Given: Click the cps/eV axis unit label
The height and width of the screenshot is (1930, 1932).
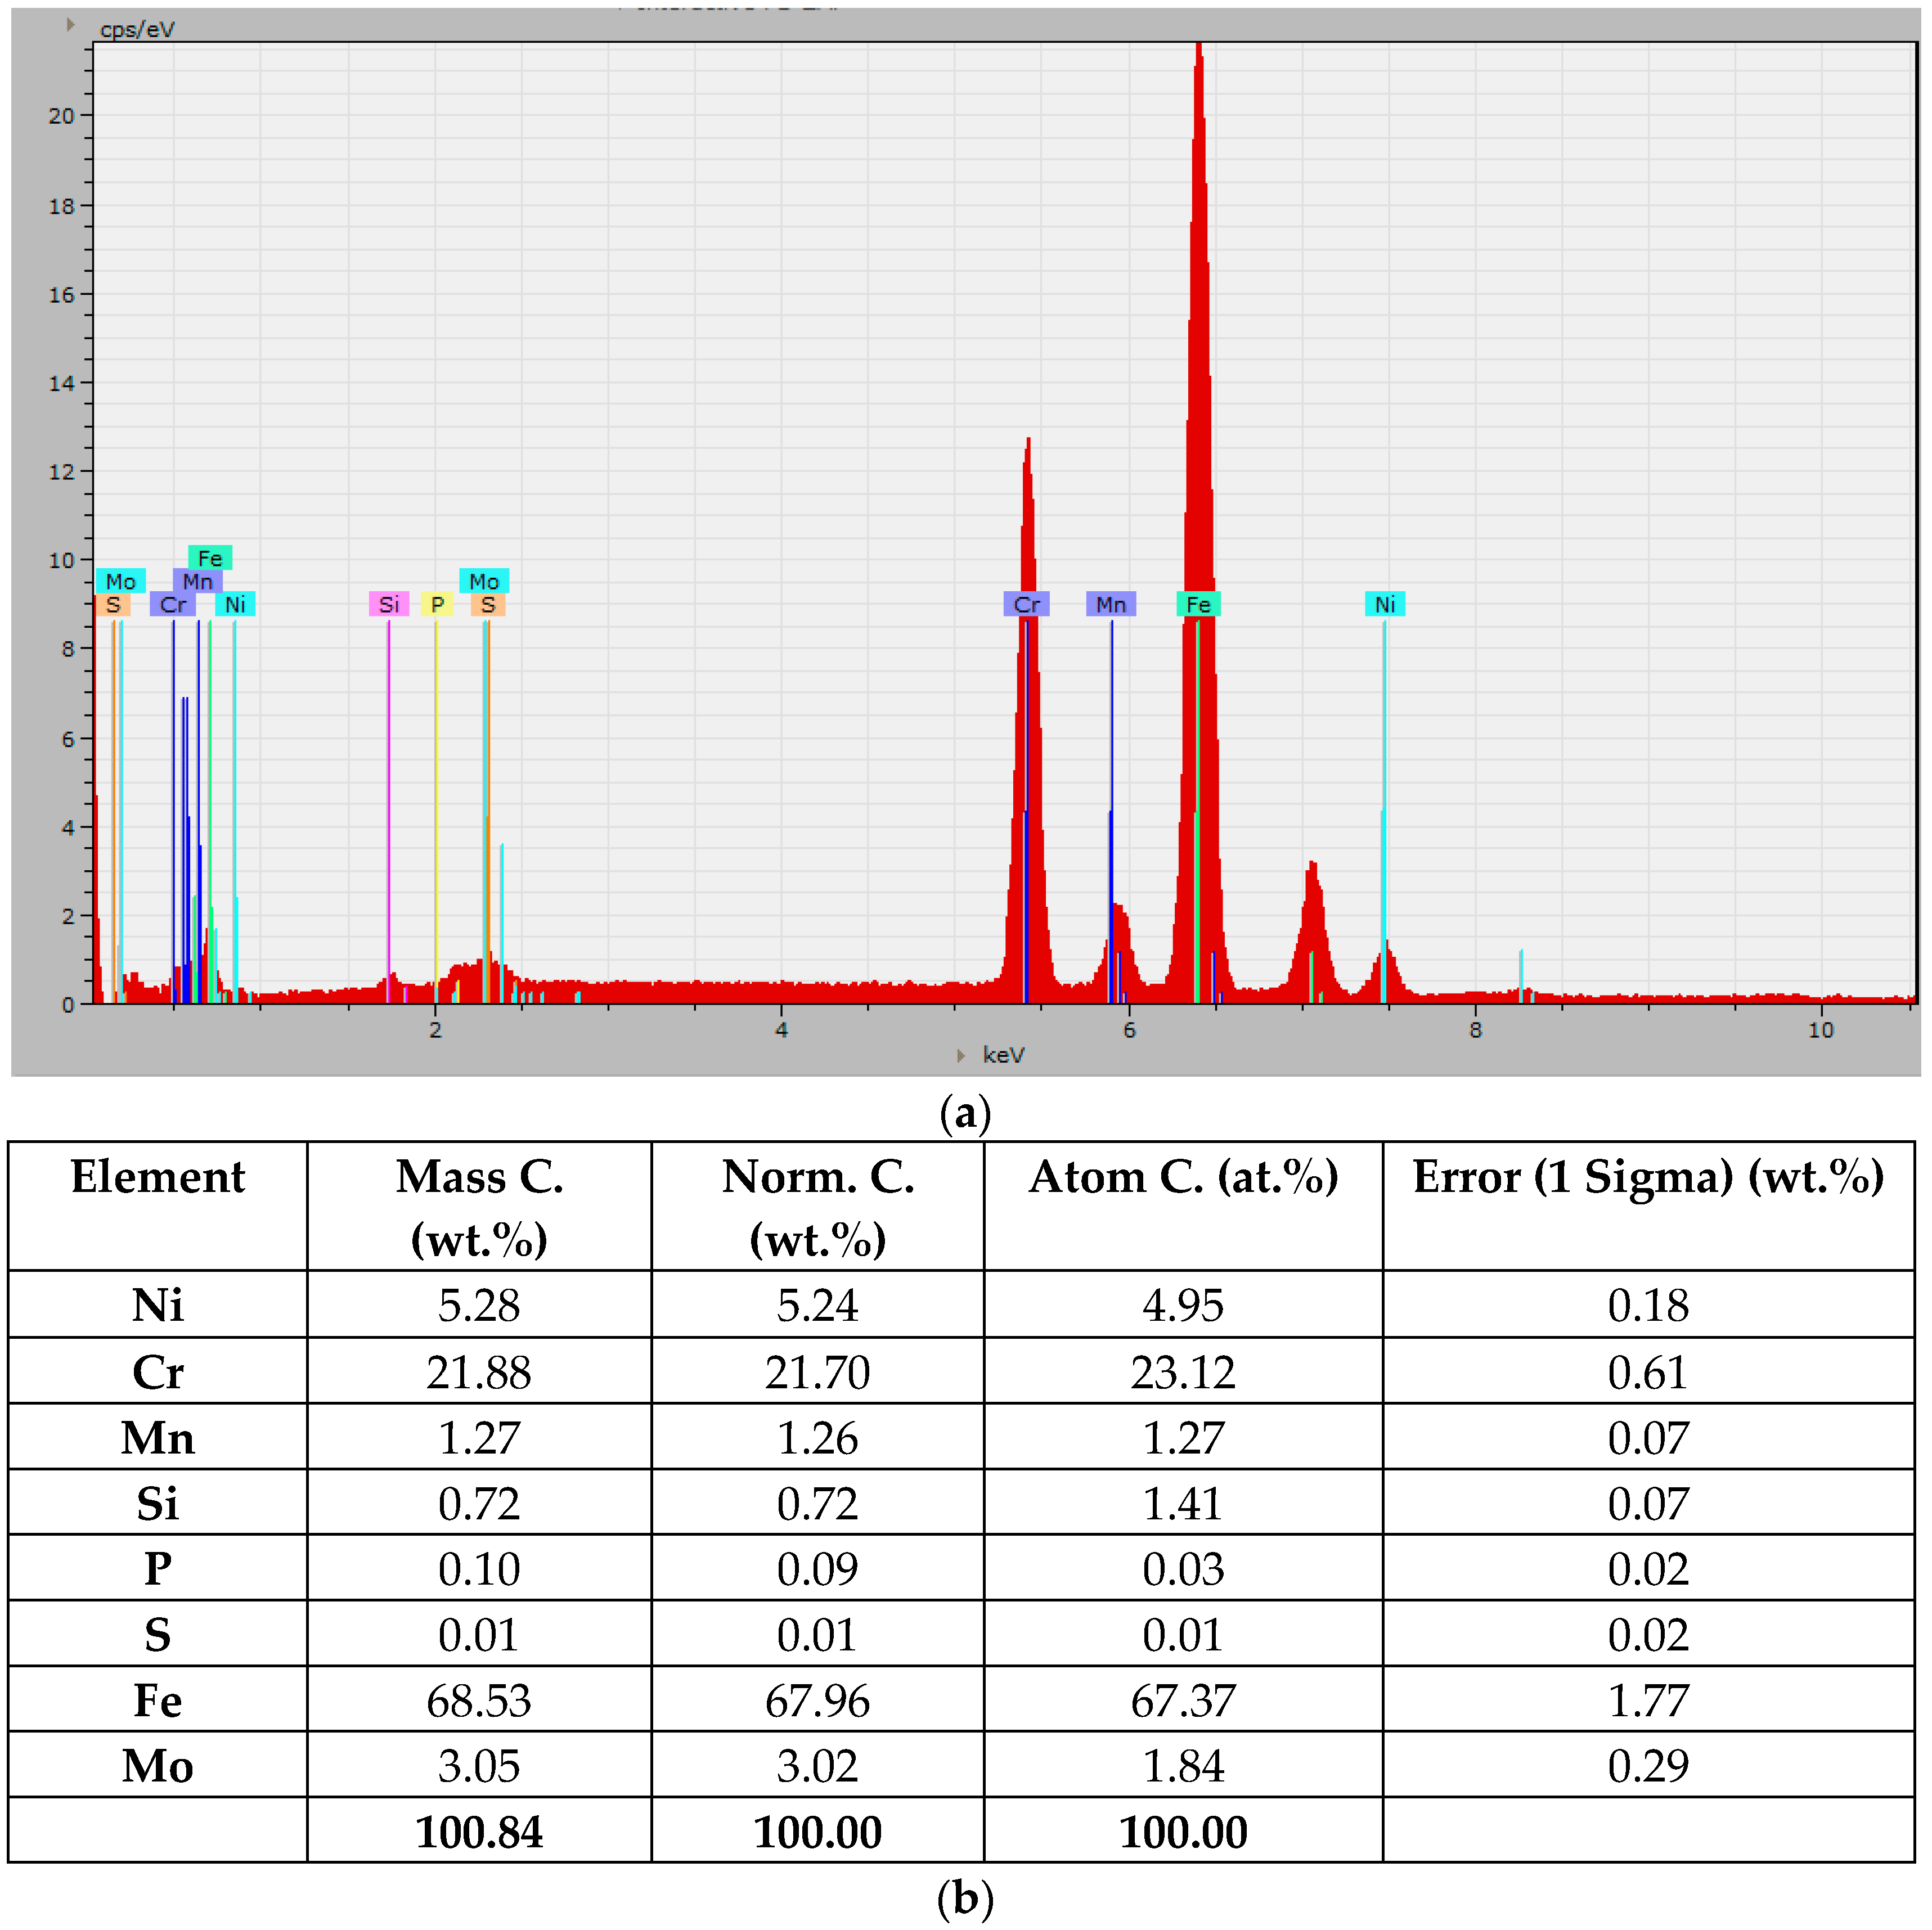Looking at the screenshot, I should (x=137, y=30).
